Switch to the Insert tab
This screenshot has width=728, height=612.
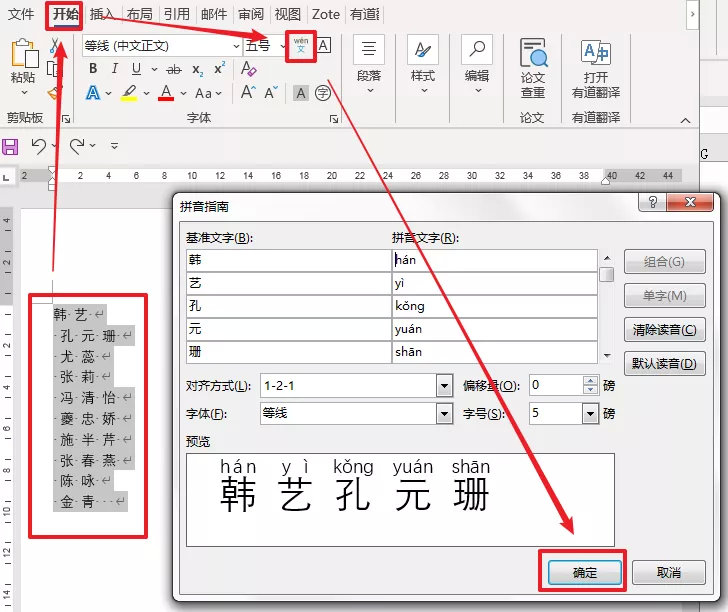(101, 14)
